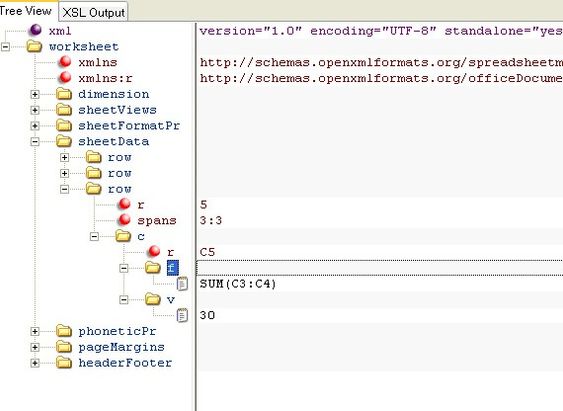Switch to the XSL Output tab

(x=93, y=13)
